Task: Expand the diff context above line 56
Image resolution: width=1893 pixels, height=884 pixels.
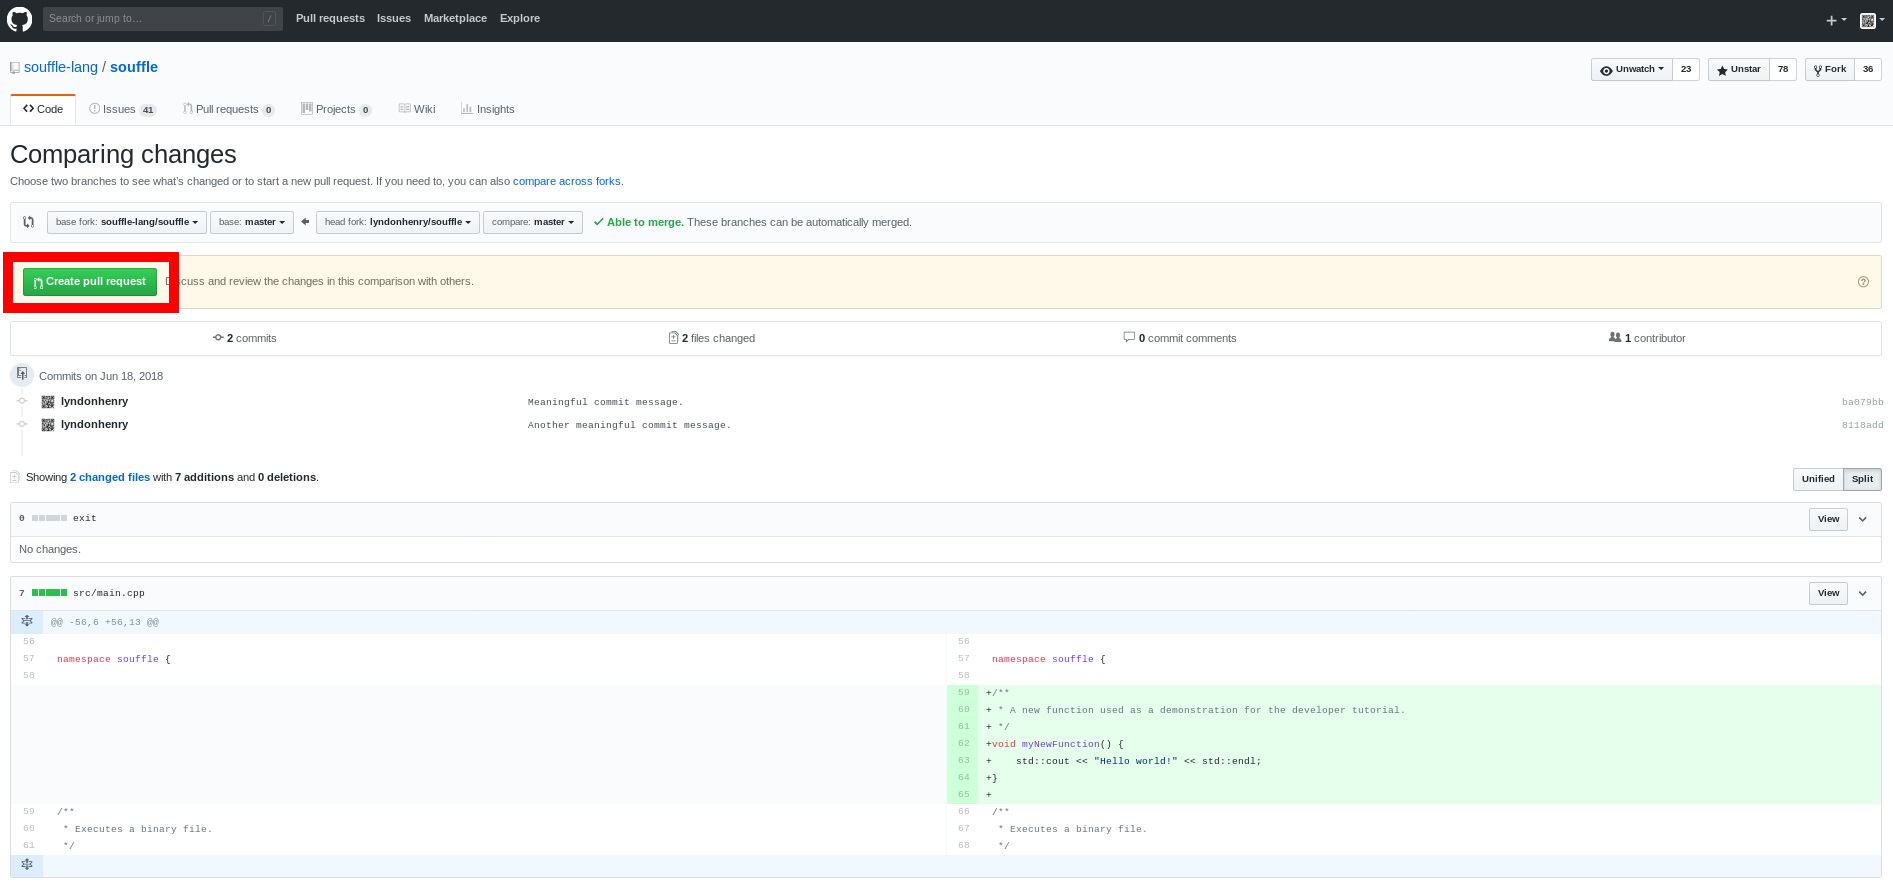Action: tap(27, 621)
